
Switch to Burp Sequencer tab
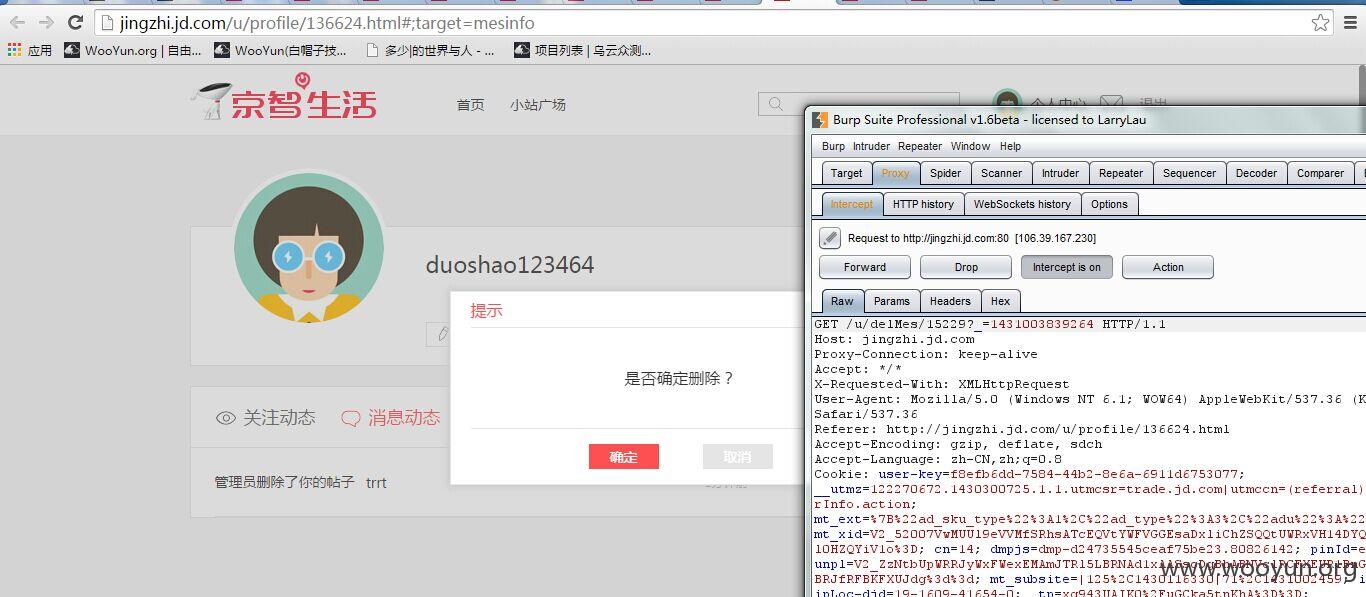coord(1189,173)
